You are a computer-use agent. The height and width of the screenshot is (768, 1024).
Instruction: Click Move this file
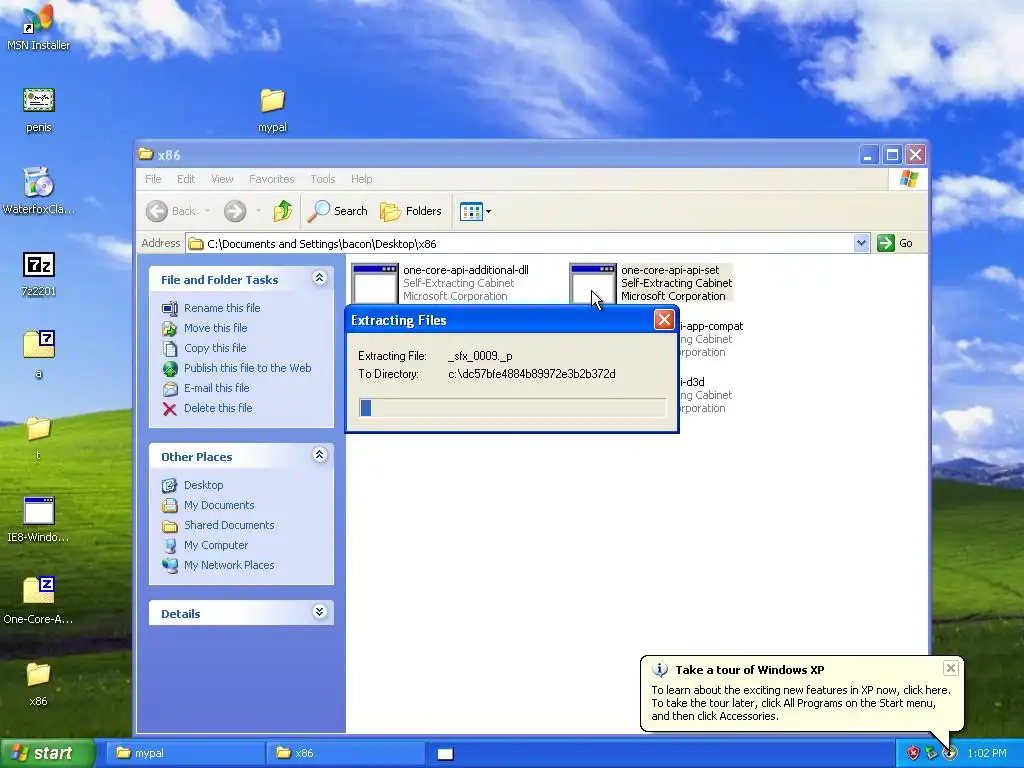(204, 328)
